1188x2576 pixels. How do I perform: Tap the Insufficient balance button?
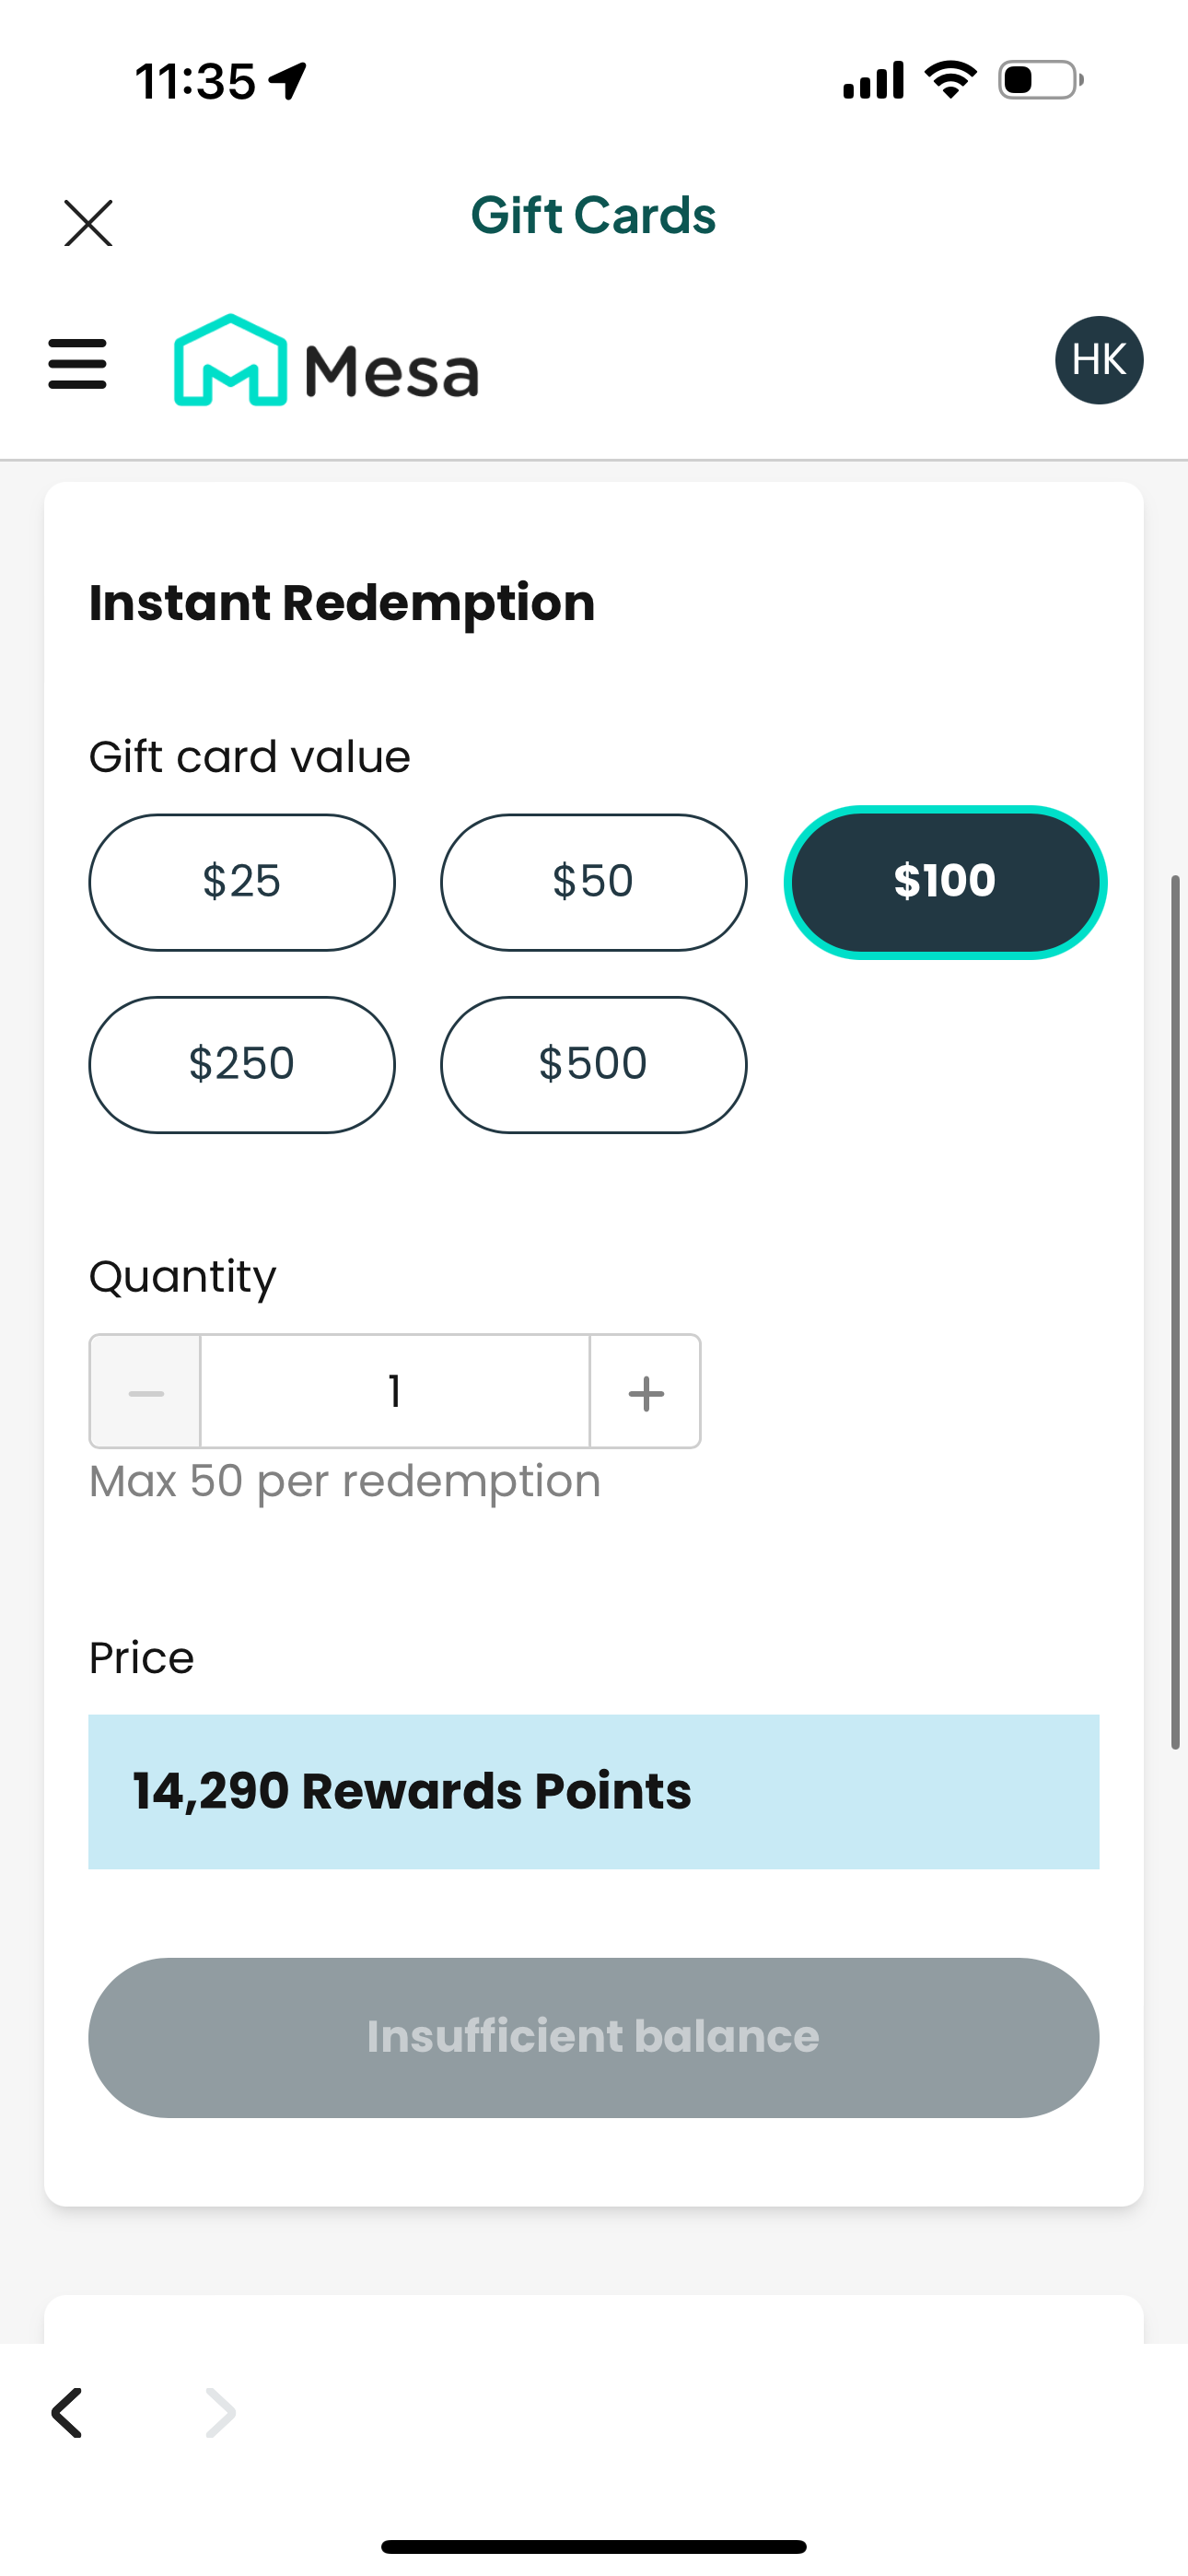[x=593, y=2037]
